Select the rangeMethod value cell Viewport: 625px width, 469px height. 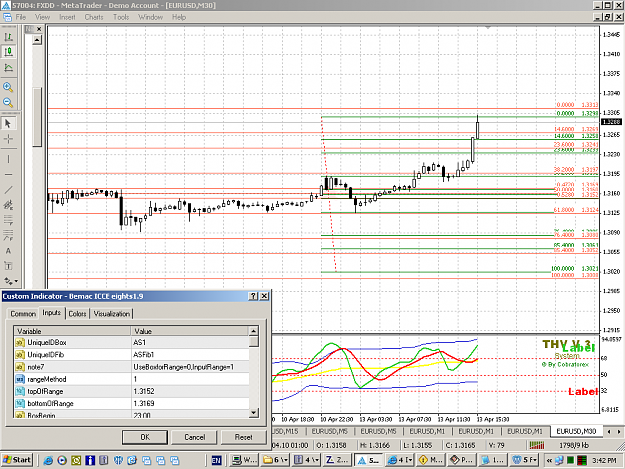pos(191,379)
